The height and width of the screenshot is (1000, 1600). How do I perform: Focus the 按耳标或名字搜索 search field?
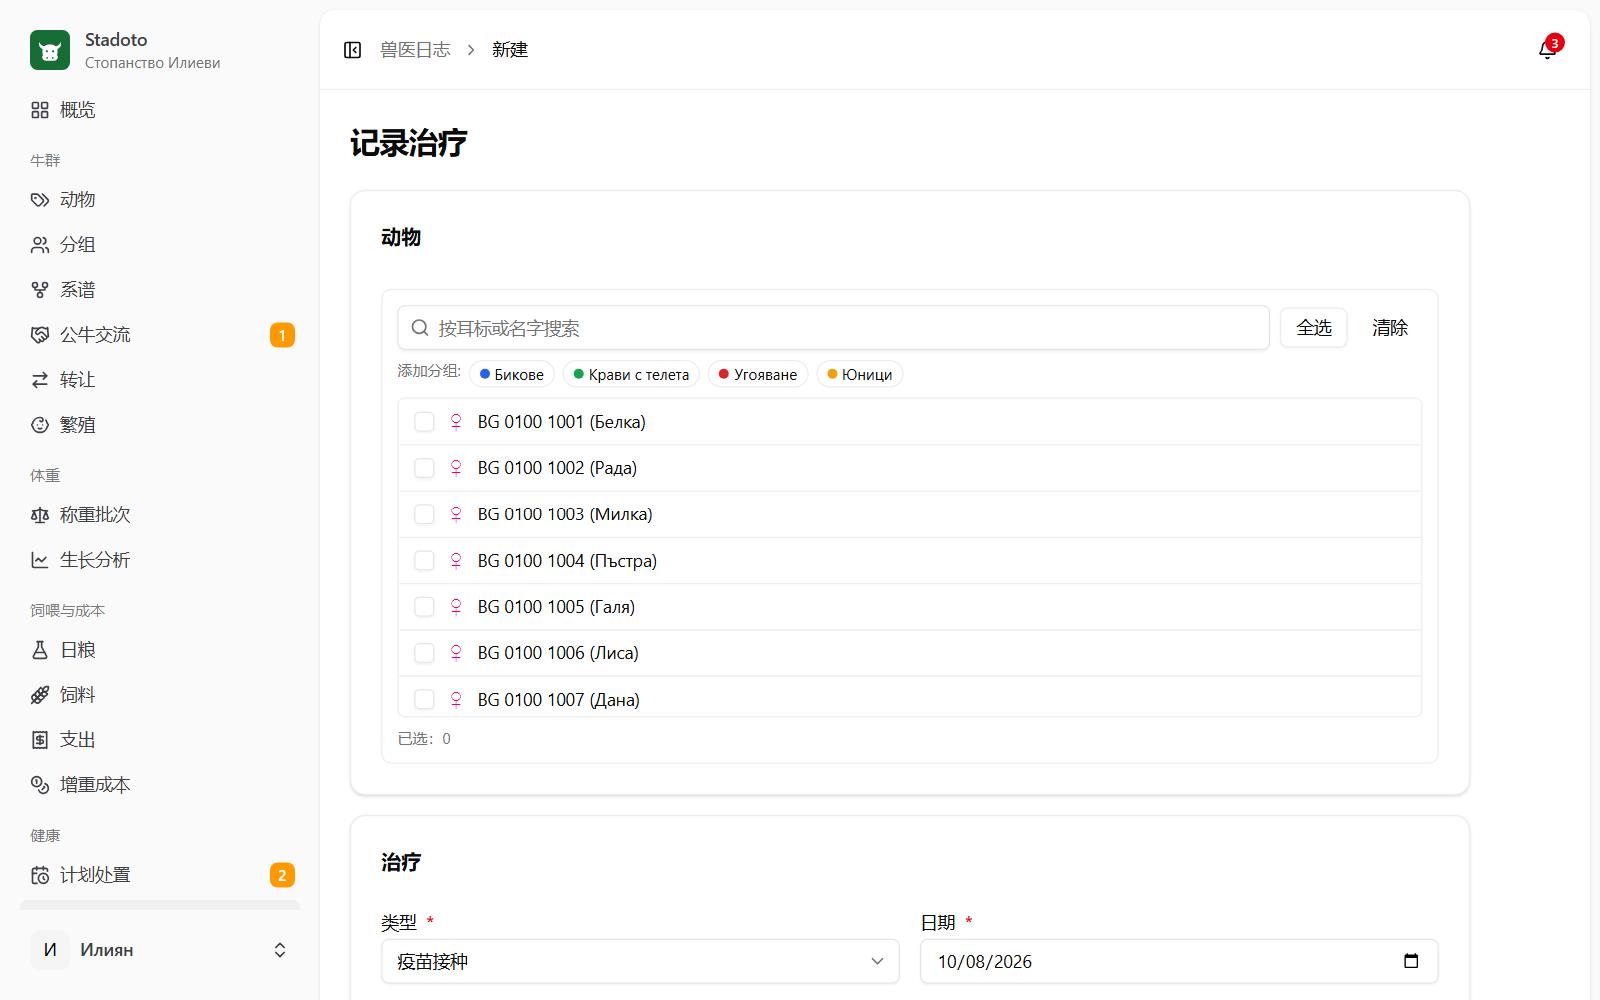point(833,328)
